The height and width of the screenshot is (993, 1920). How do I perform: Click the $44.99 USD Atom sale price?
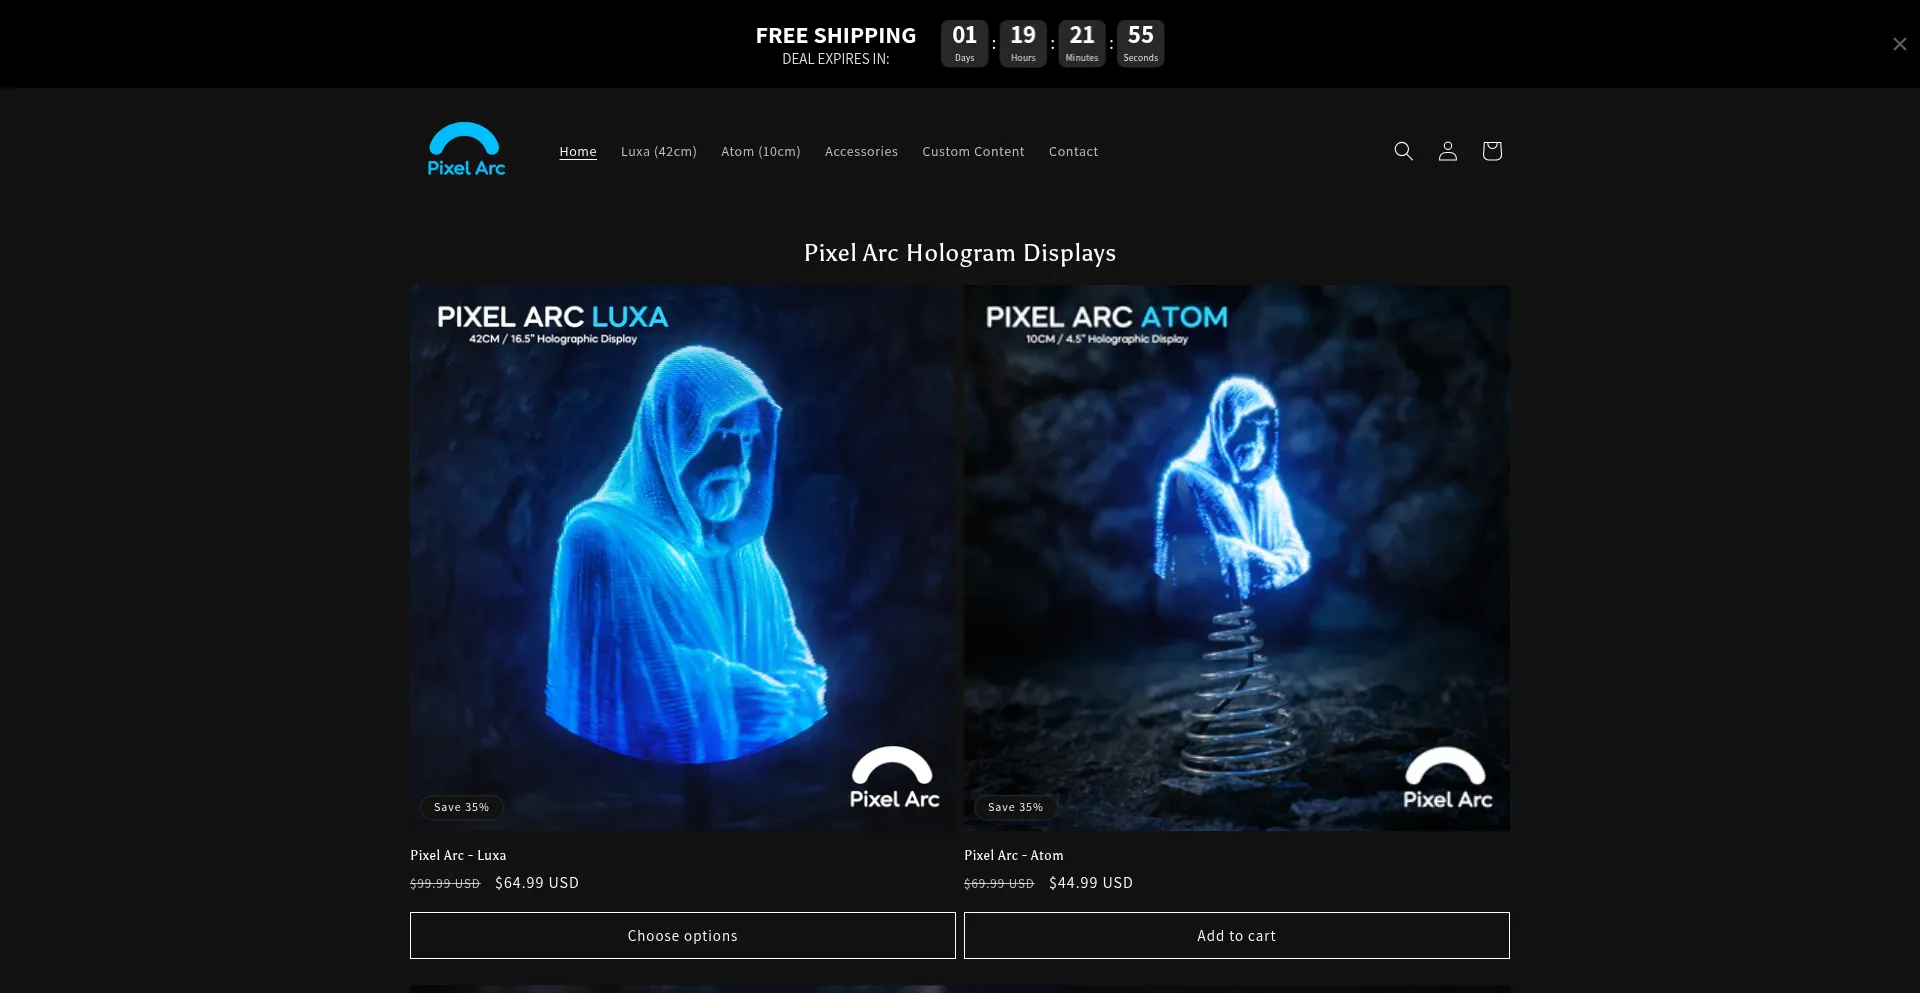click(1091, 883)
